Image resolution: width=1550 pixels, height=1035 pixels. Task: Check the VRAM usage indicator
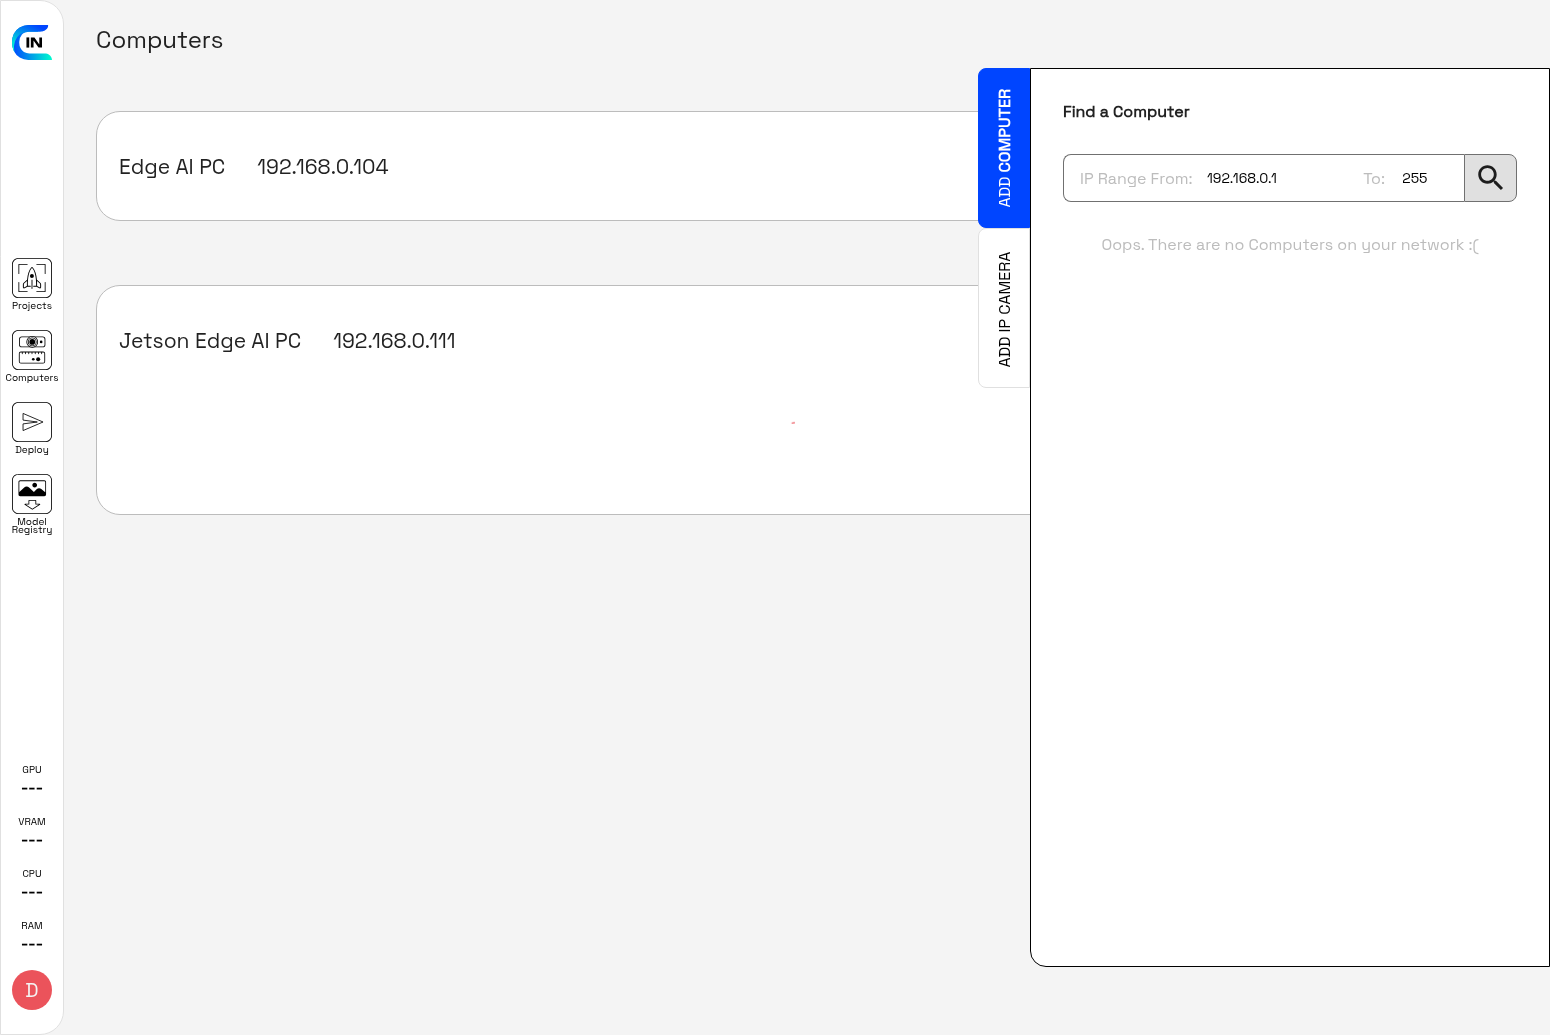click(32, 832)
